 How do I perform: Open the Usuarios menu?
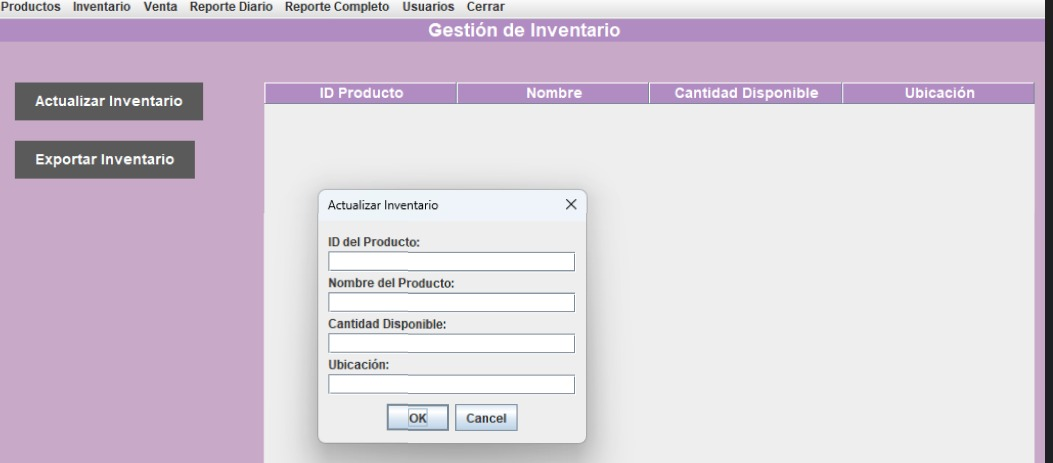point(428,7)
